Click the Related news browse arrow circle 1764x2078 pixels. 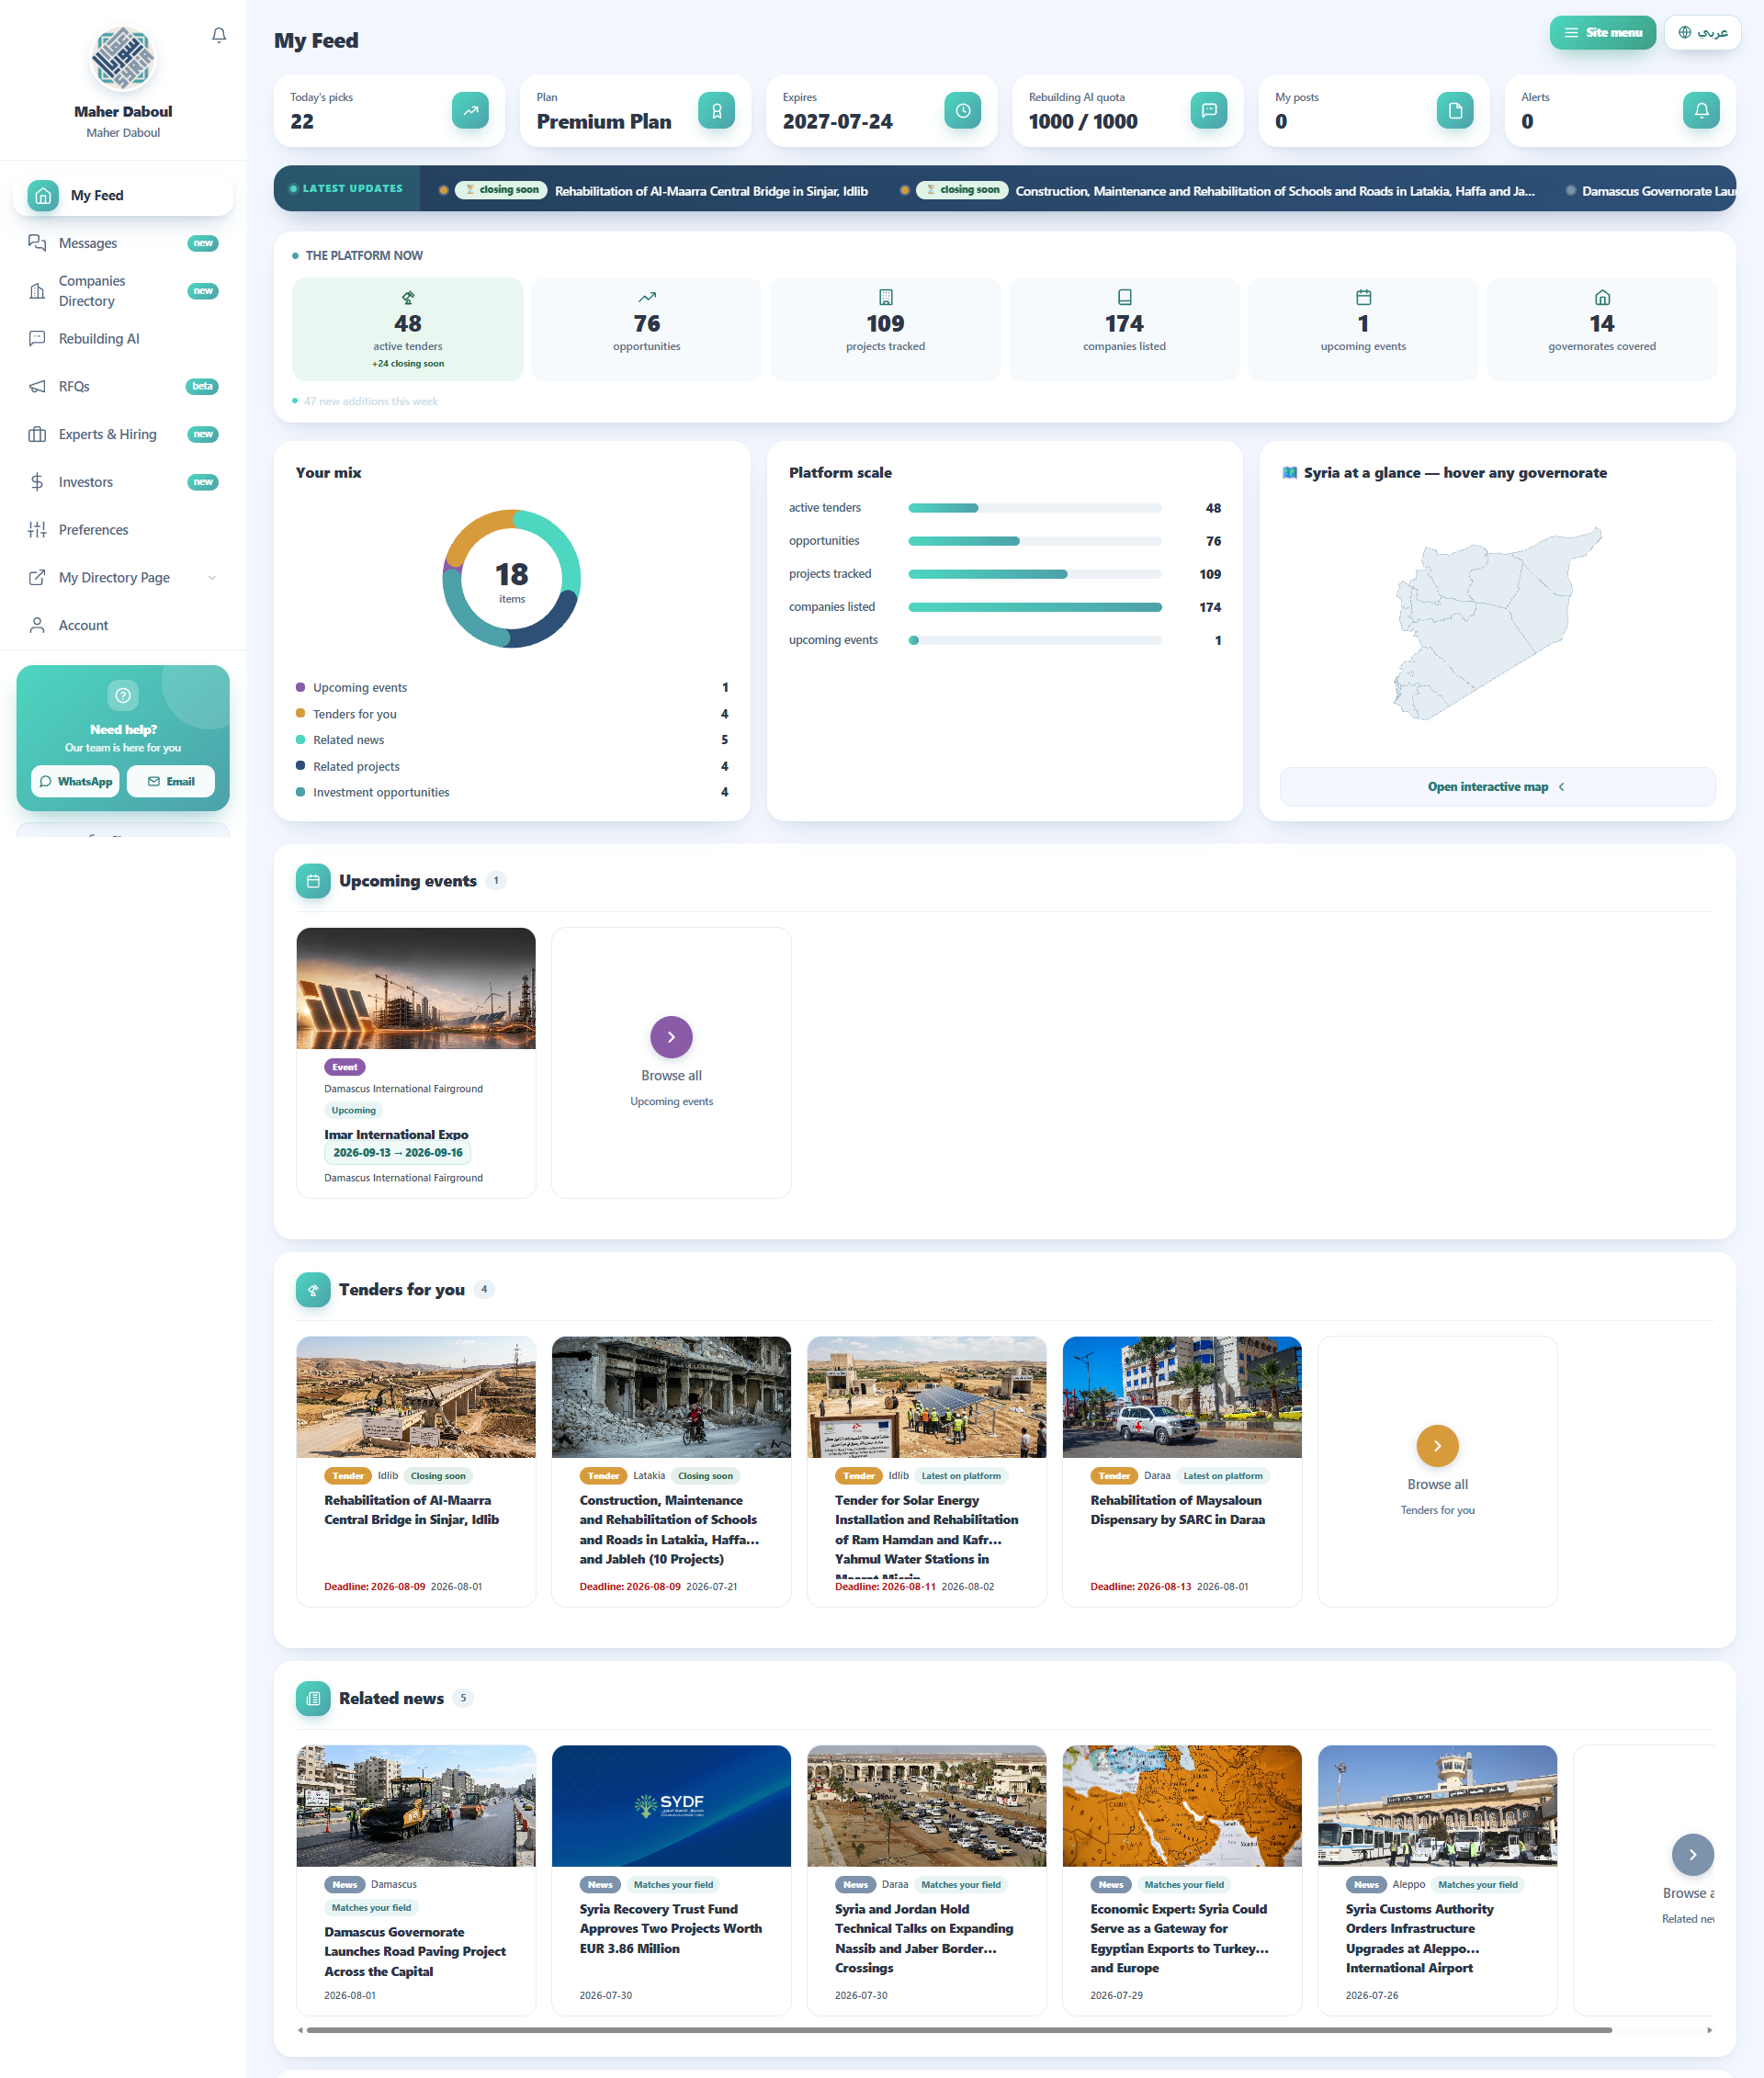[x=1692, y=1855]
